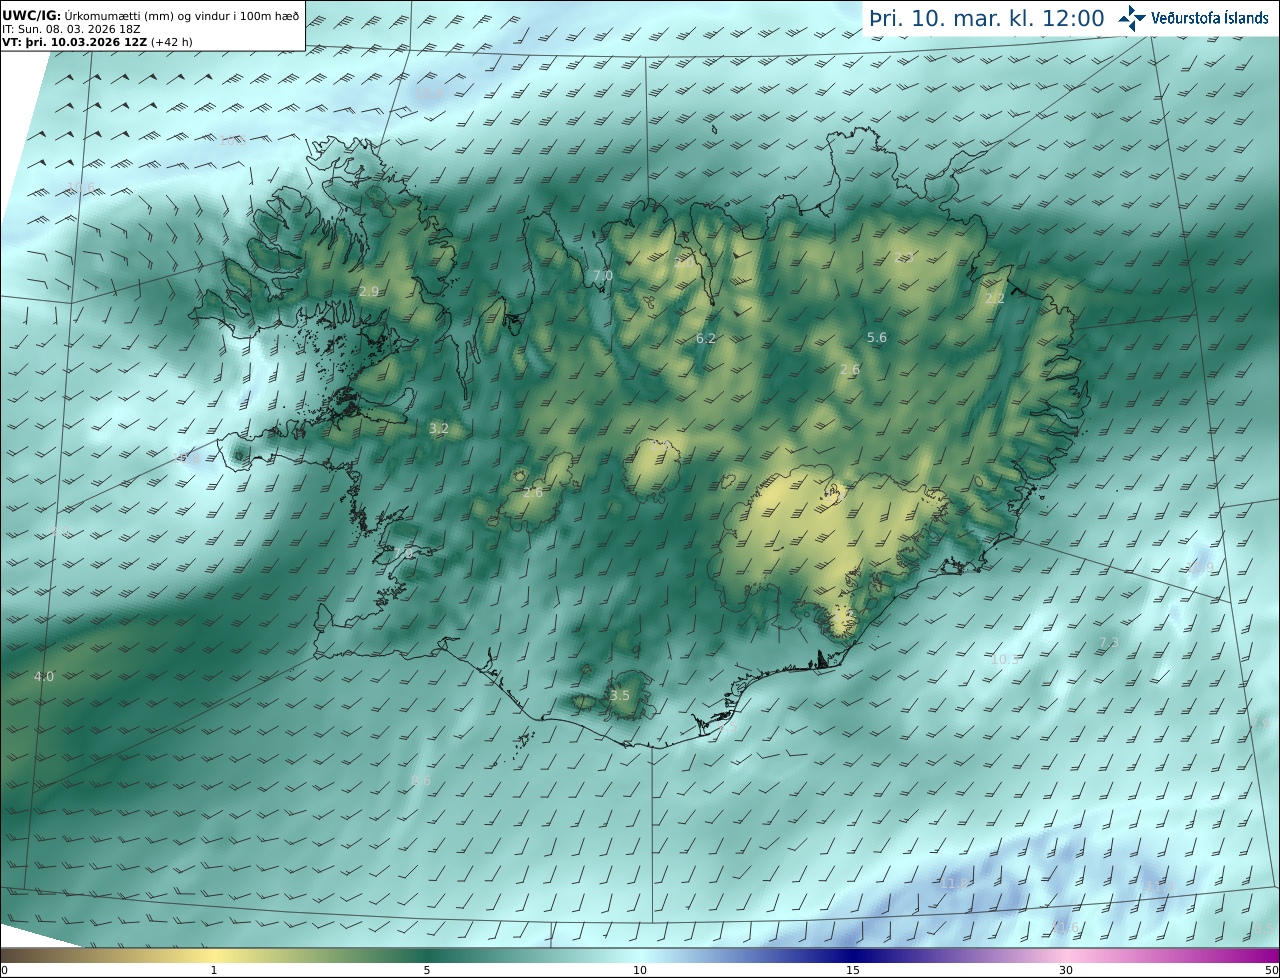
Task: Click the 5.6 value on the map
Action: click(877, 338)
